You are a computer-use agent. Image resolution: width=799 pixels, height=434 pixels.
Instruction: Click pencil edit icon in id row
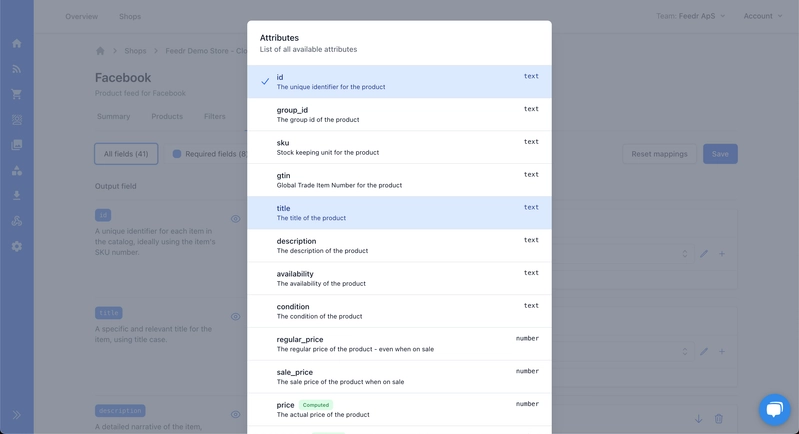[704, 254]
